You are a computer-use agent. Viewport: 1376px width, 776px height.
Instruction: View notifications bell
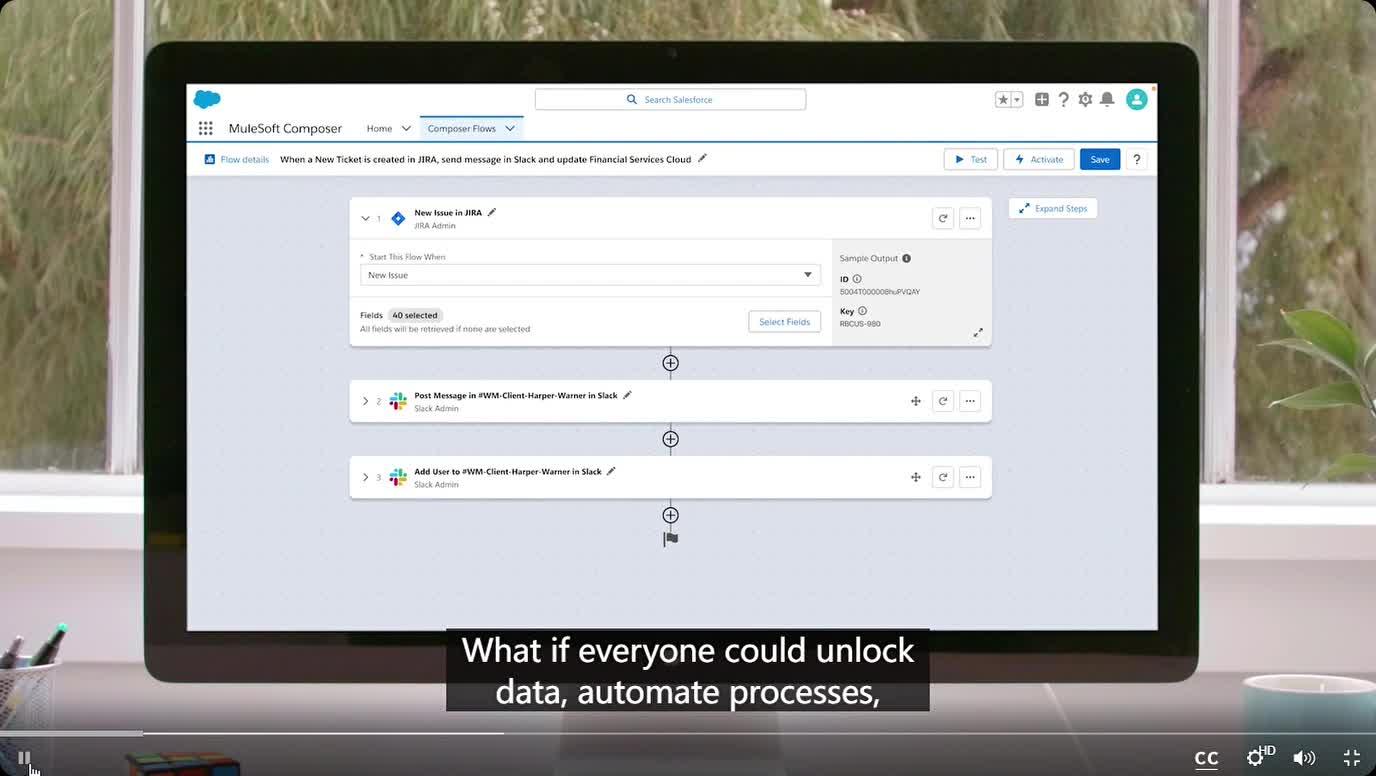pos(1107,100)
